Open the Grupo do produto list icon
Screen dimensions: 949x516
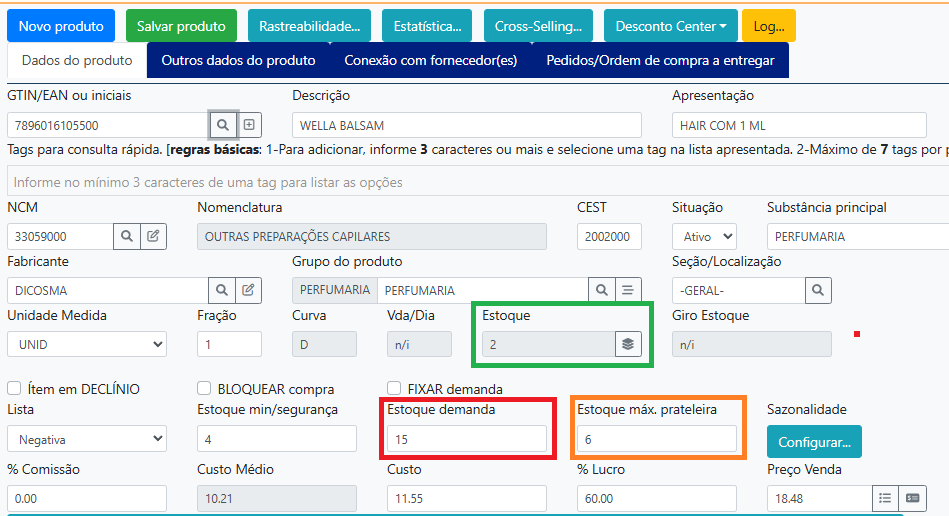[628, 290]
